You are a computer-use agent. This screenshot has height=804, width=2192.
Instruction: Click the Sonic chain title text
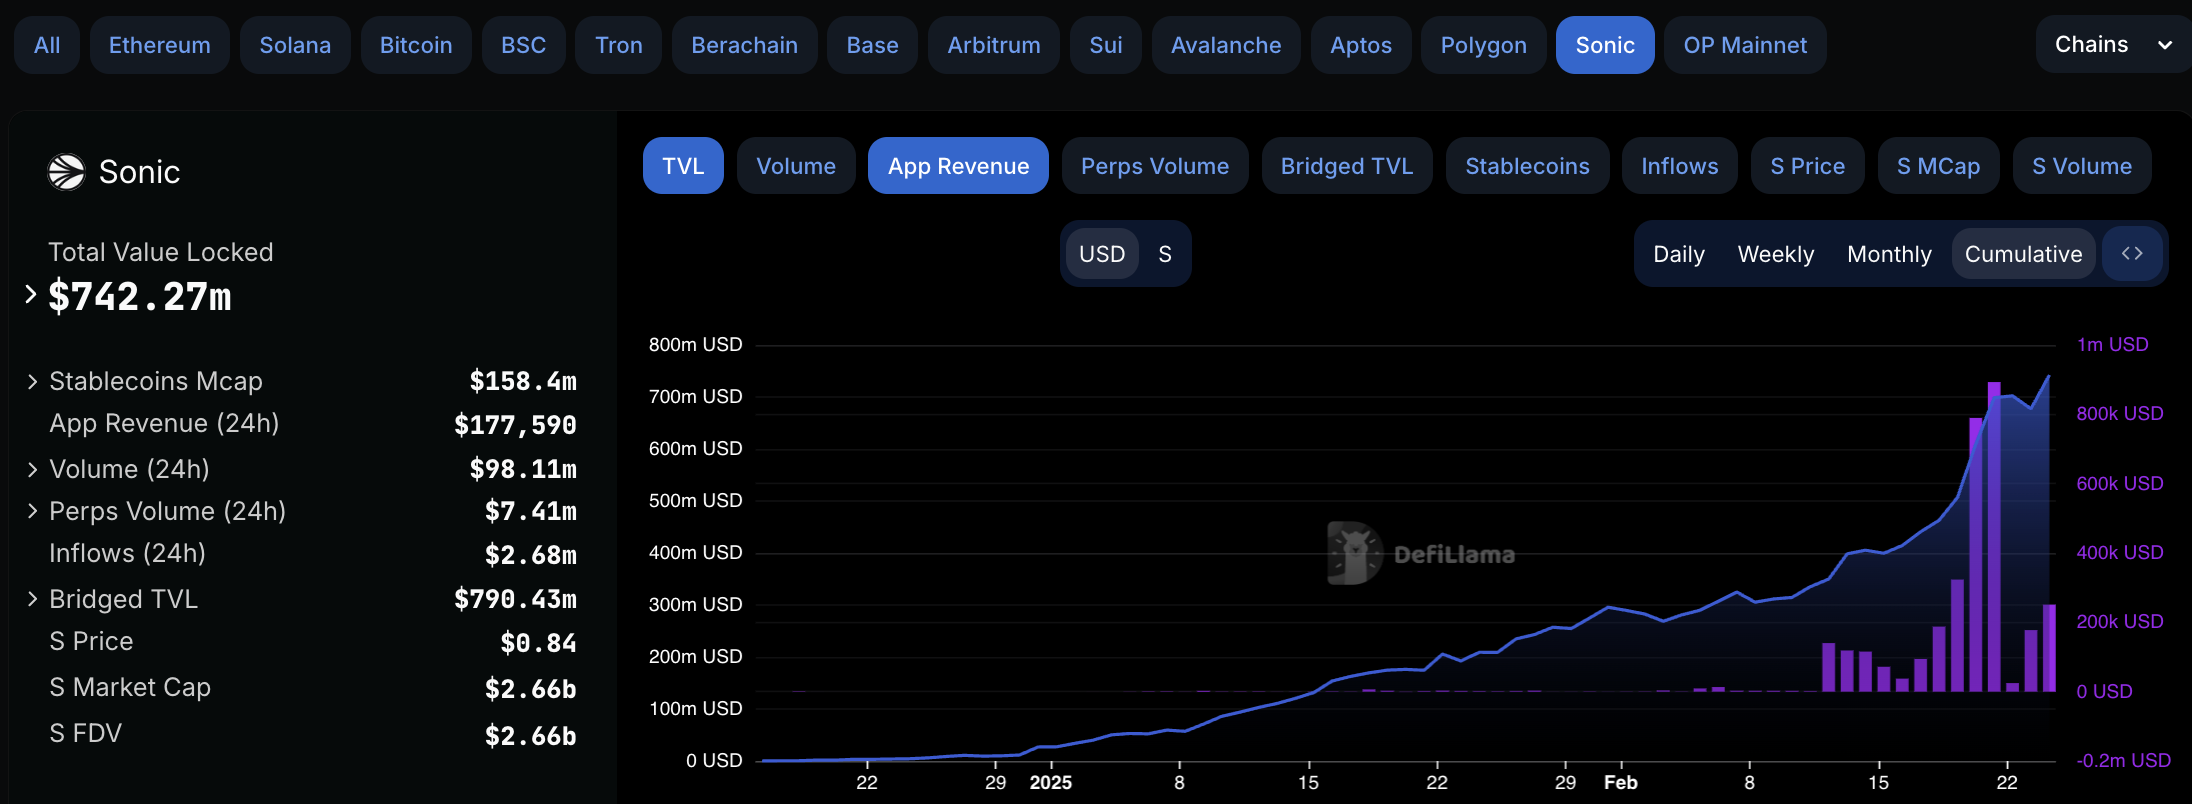(x=139, y=172)
